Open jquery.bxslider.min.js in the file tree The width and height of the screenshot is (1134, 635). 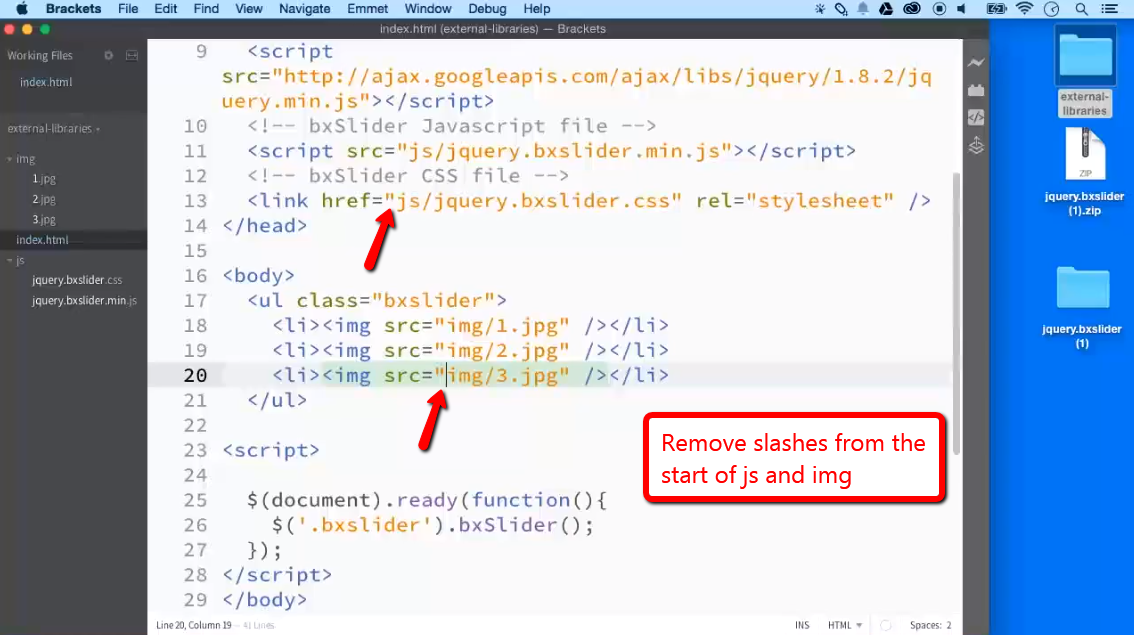(84, 300)
